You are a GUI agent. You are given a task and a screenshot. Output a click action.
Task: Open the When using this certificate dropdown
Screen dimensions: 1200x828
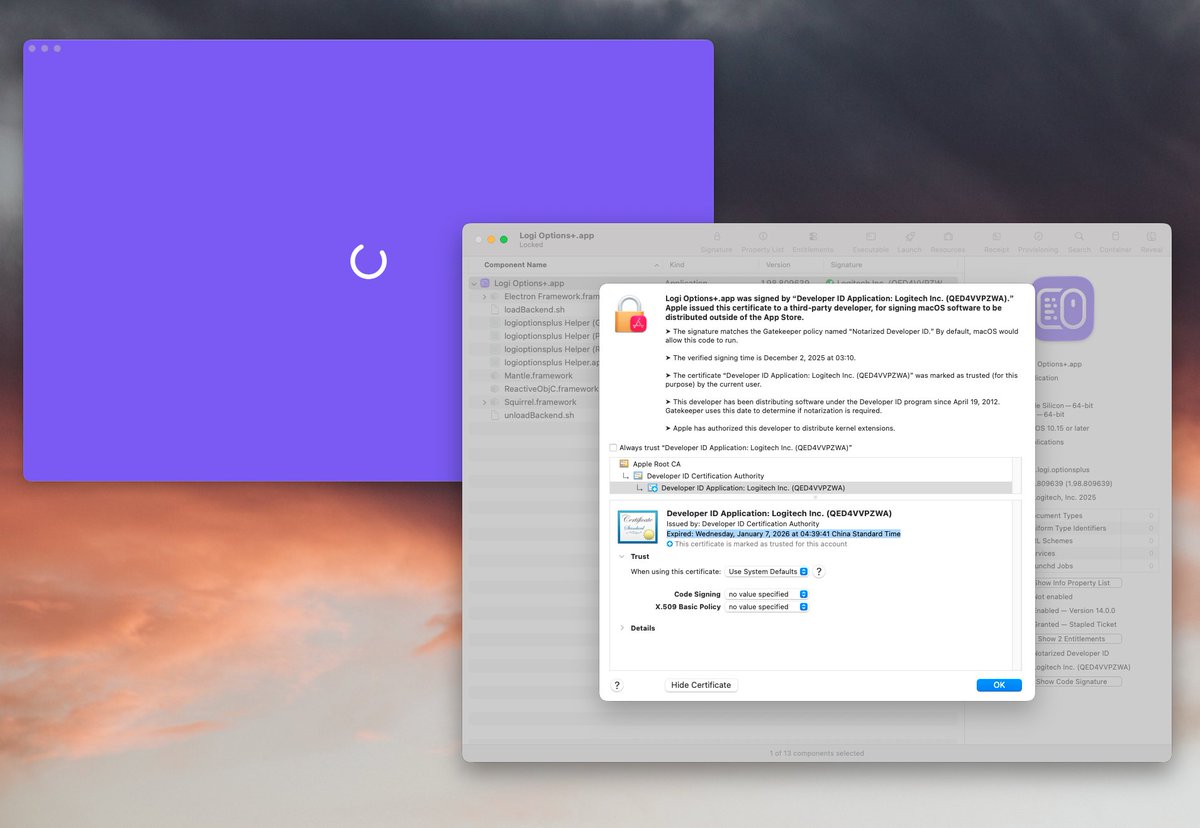[x=766, y=572]
